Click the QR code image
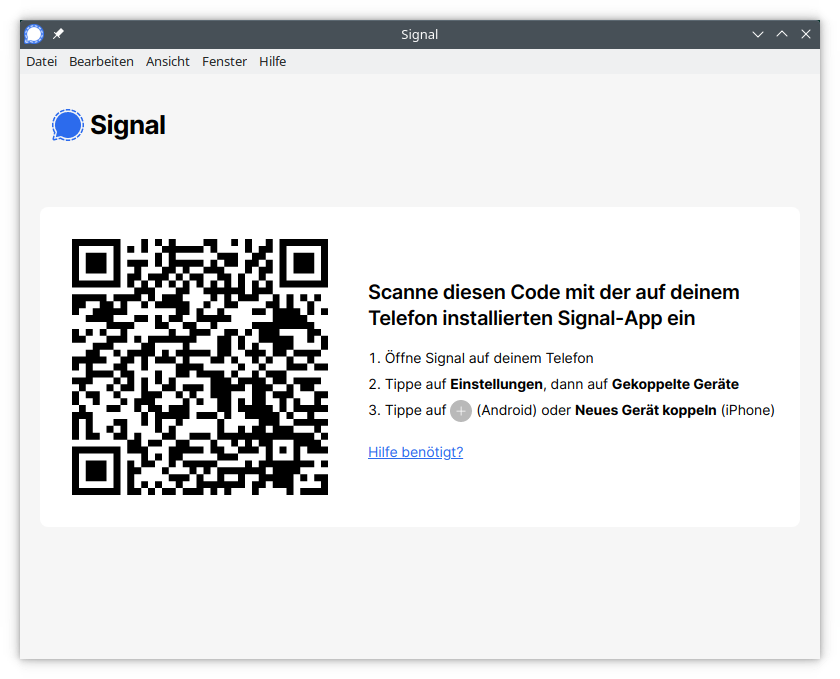The height and width of the screenshot is (679, 840). click(x=200, y=367)
